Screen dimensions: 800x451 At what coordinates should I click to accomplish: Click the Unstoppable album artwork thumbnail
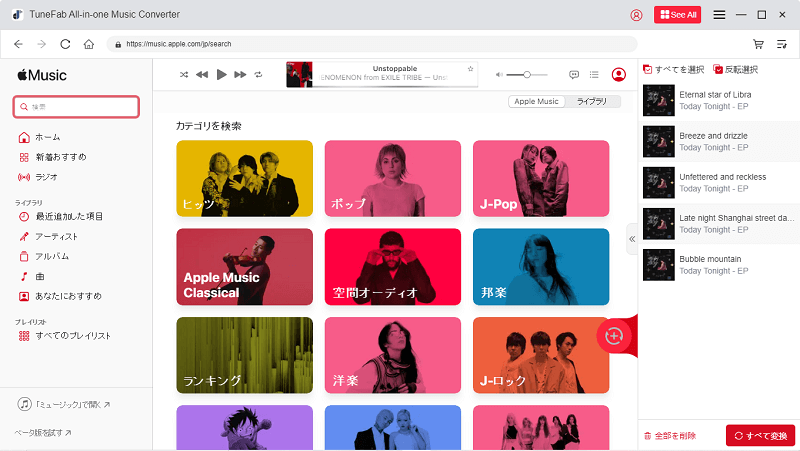pyautogui.click(x=299, y=74)
